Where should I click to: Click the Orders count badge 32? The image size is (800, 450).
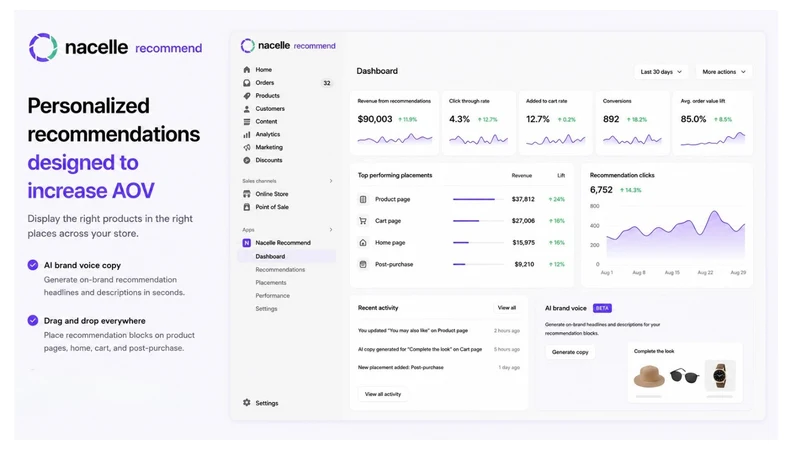(327, 83)
